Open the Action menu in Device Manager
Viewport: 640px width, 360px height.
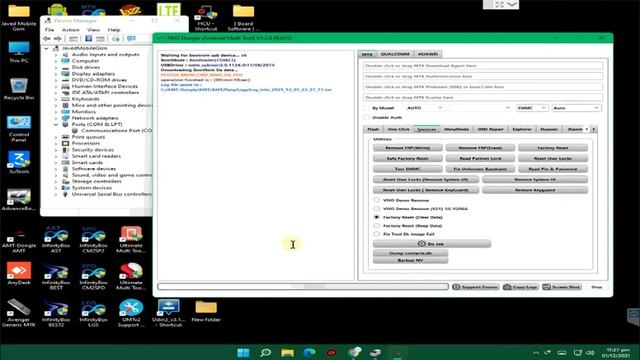tap(71, 30)
